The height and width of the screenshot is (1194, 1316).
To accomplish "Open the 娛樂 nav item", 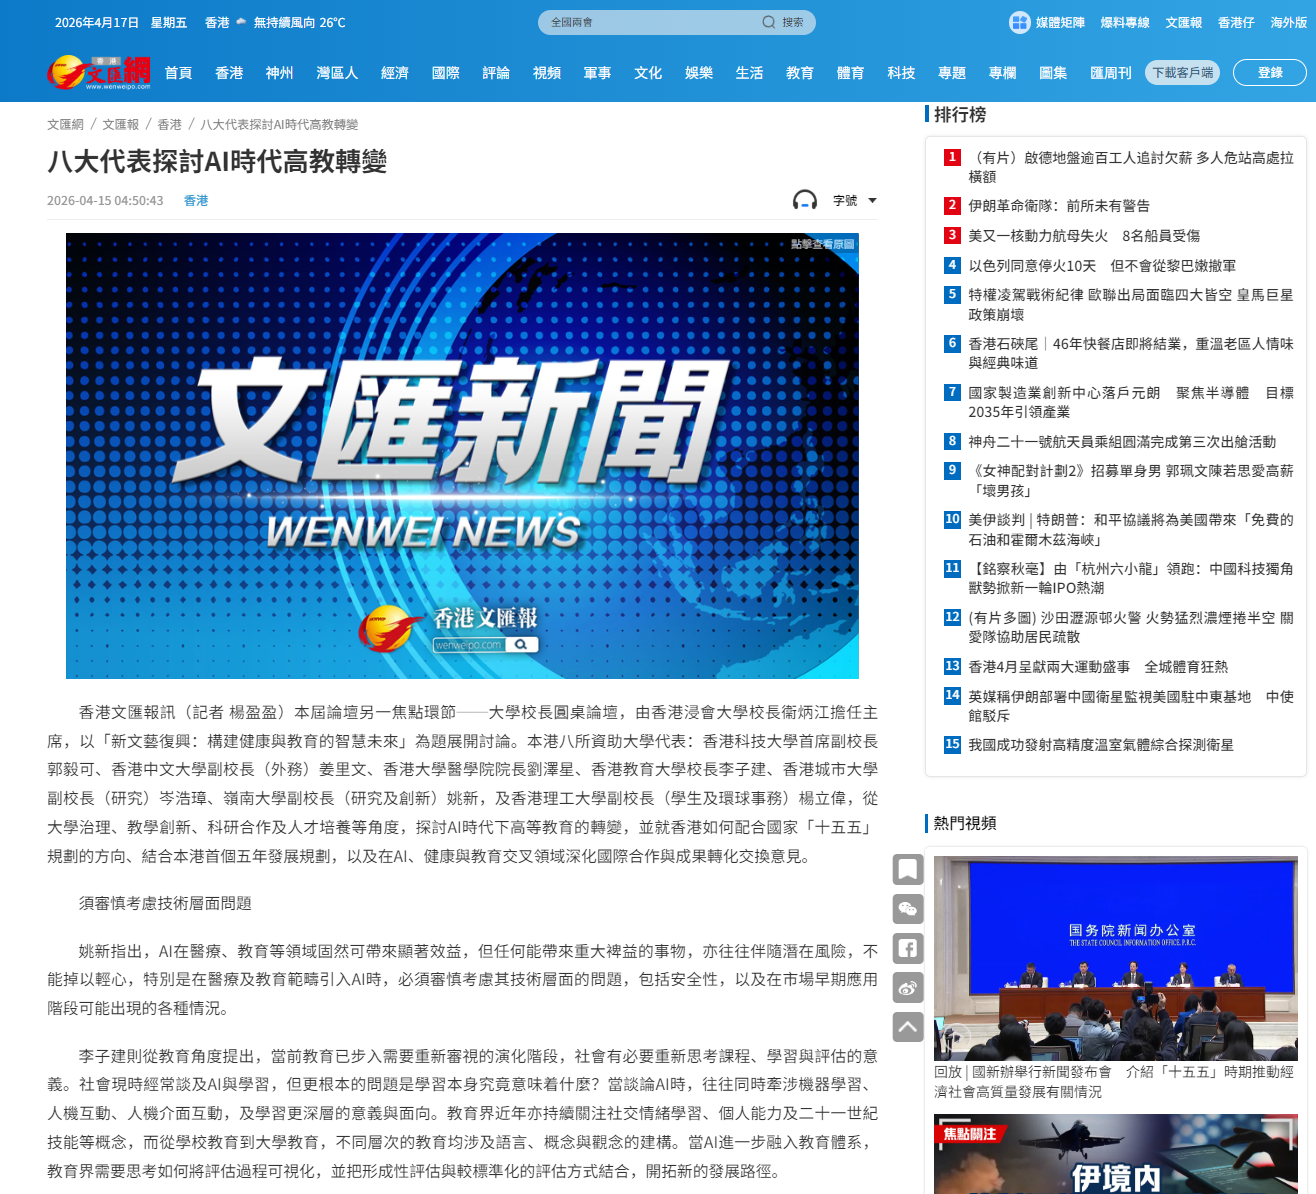I will [699, 73].
